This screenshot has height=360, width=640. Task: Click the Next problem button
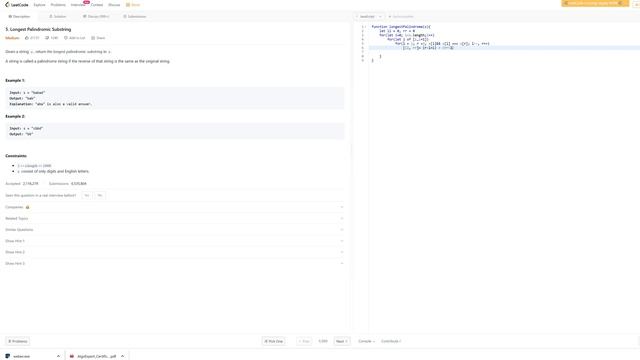(x=342, y=341)
